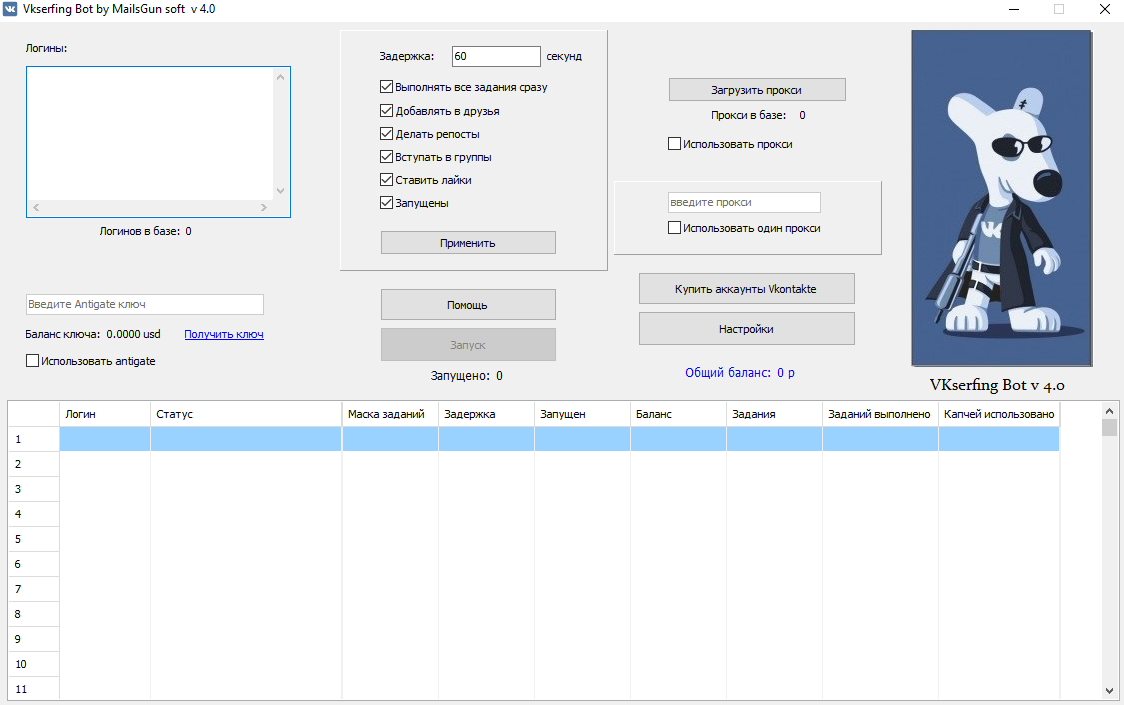Click "Общий баланс: 0 р" text
This screenshot has width=1124, height=705.
coord(740,372)
